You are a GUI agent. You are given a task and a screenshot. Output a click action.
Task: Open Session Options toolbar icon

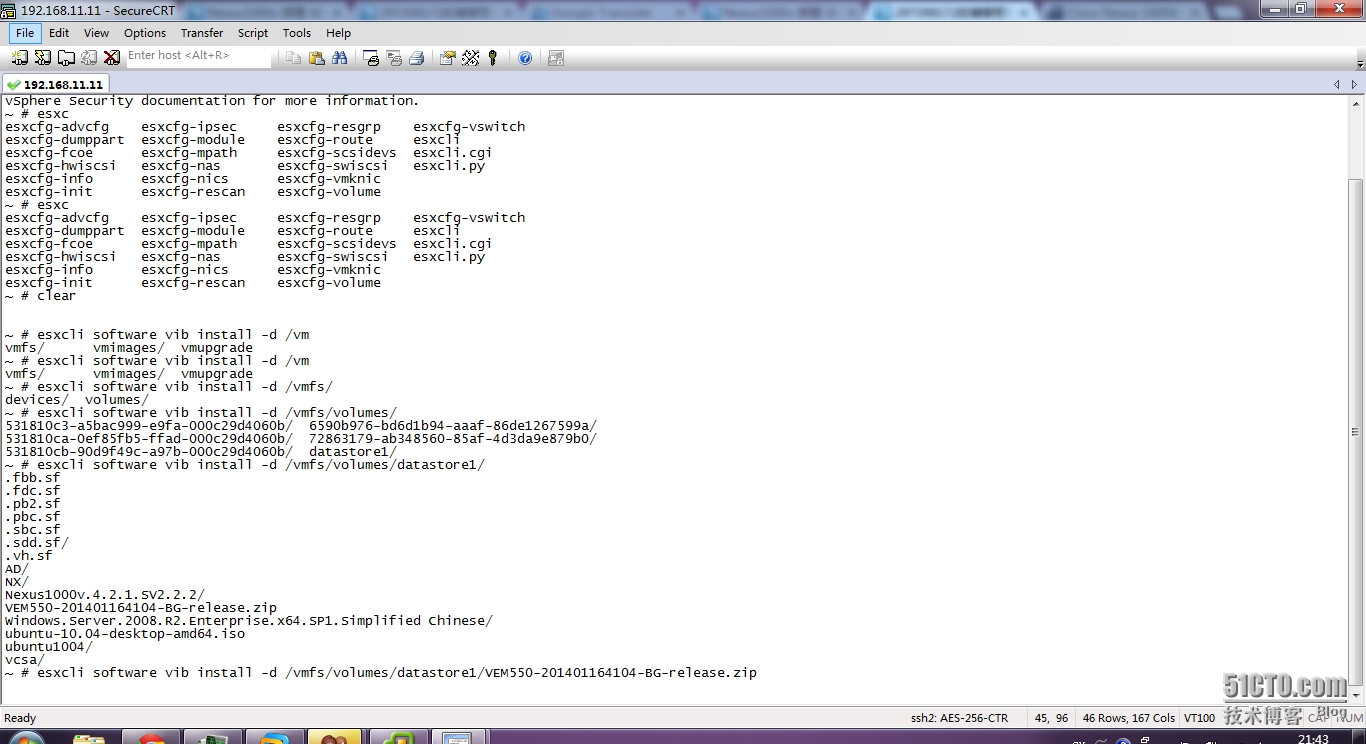(447, 58)
